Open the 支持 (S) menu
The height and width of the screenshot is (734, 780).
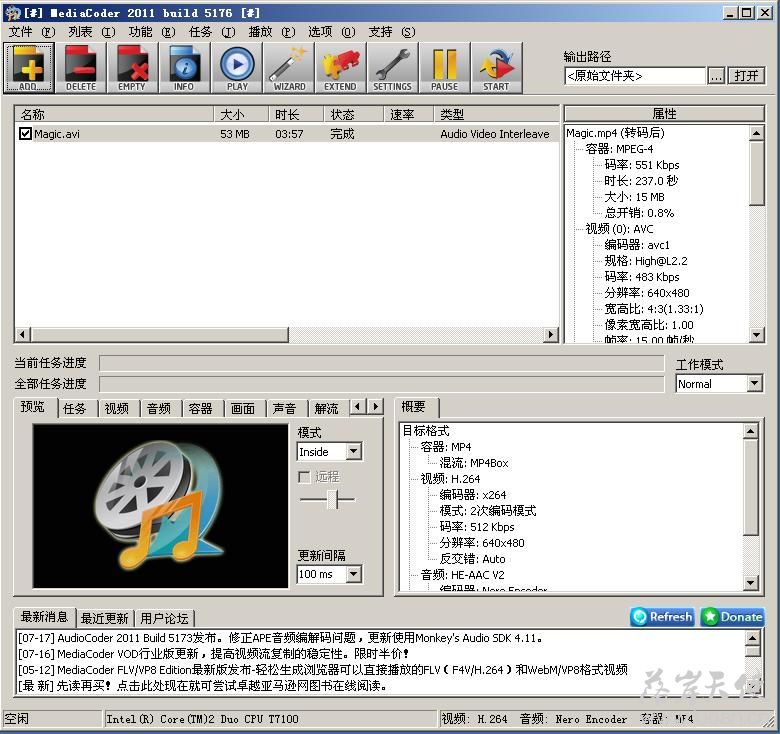391,32
